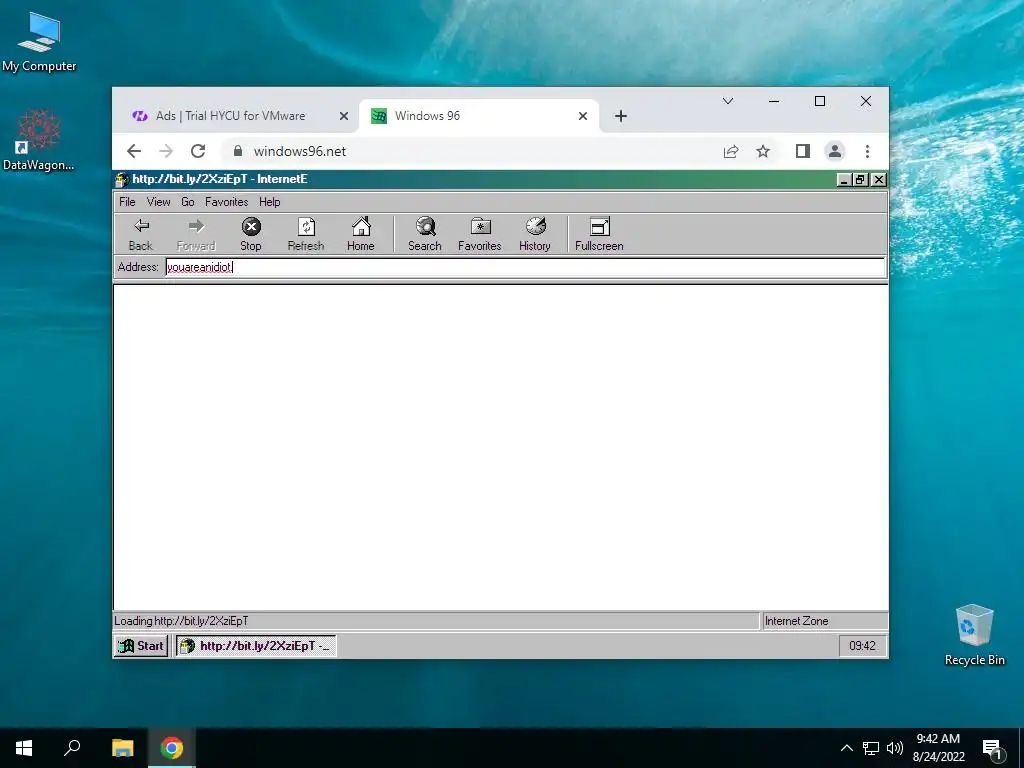Show hidden system tray icons

click(846, 748)
